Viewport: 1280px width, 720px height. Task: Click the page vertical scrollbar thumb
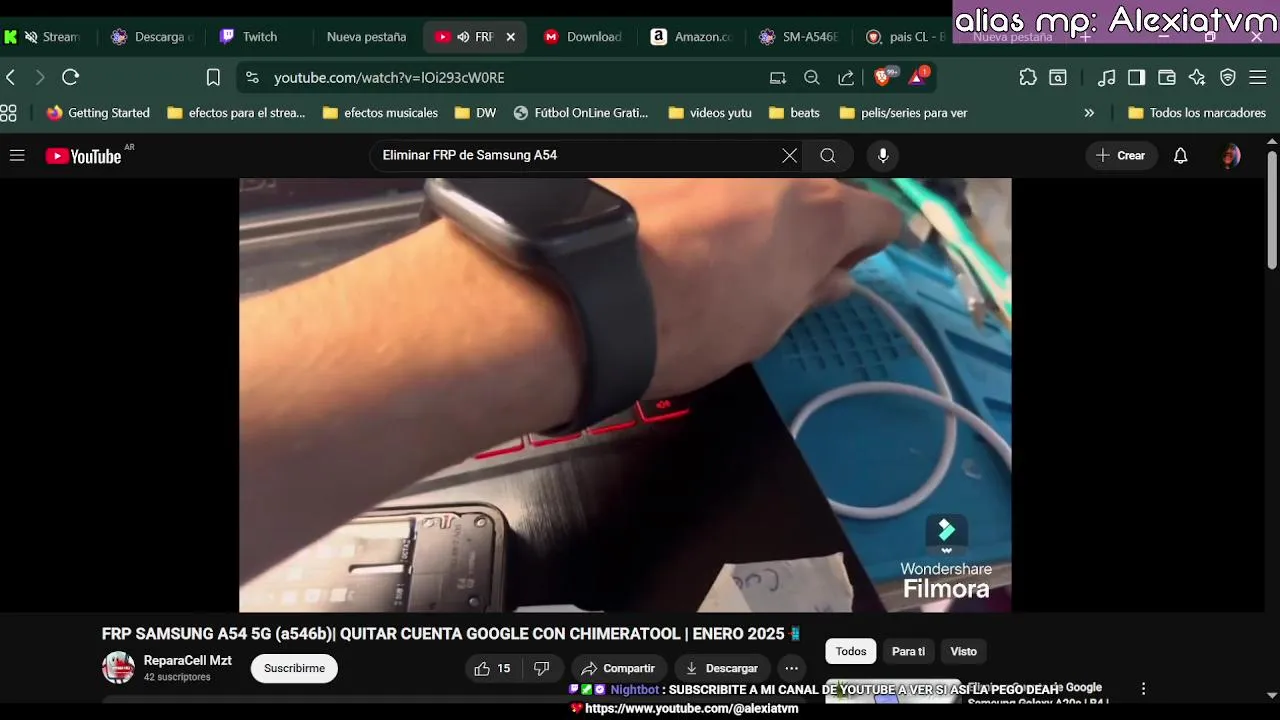1272,210
